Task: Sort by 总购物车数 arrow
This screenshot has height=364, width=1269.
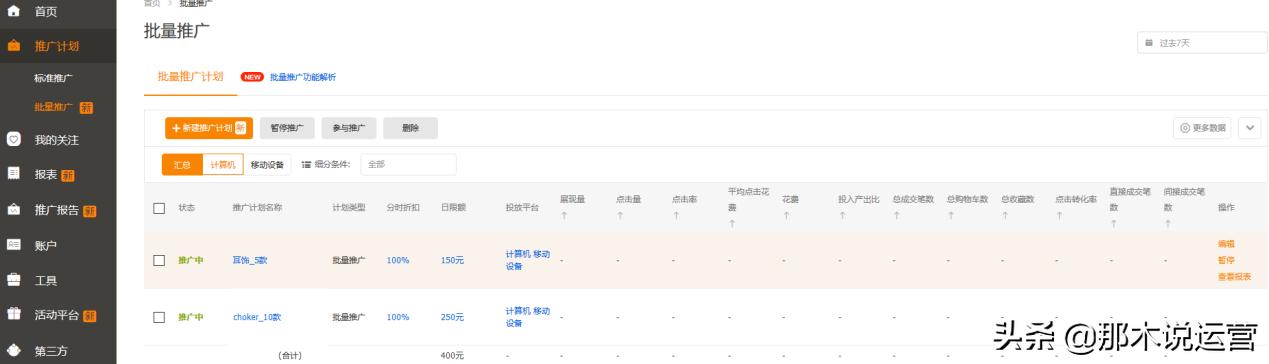Action: (950, 215)
